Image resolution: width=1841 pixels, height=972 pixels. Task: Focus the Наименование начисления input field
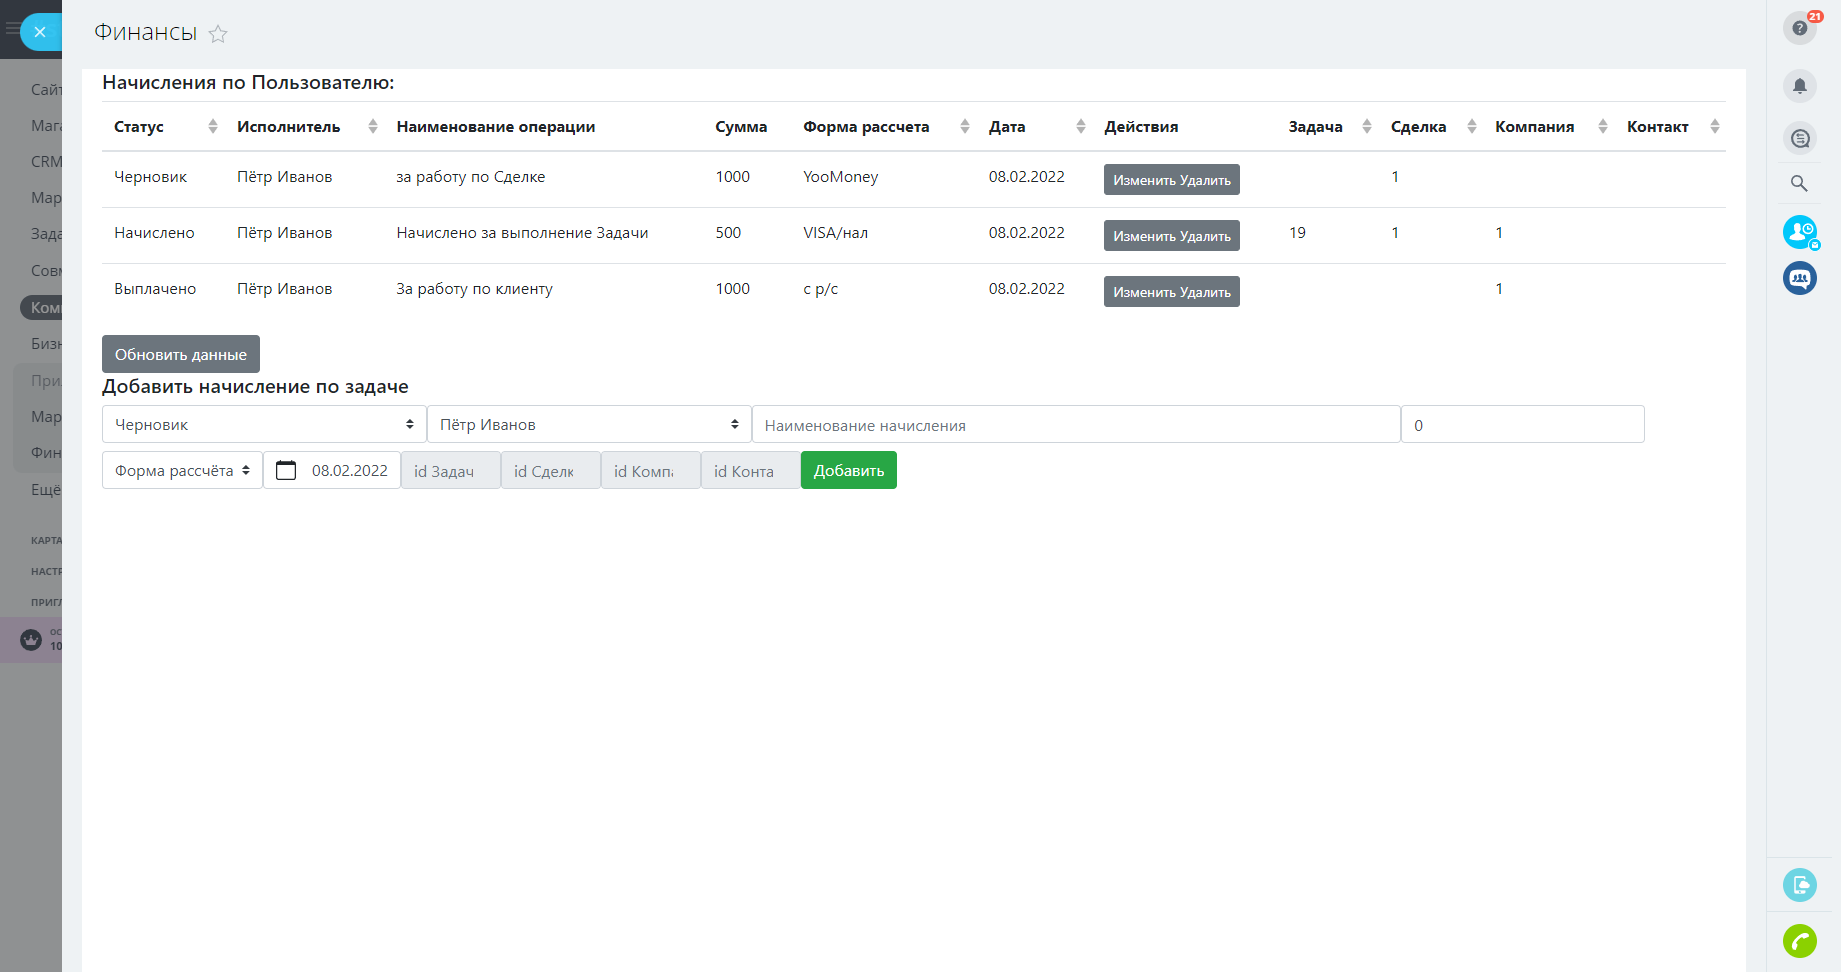pos(1075,425)
